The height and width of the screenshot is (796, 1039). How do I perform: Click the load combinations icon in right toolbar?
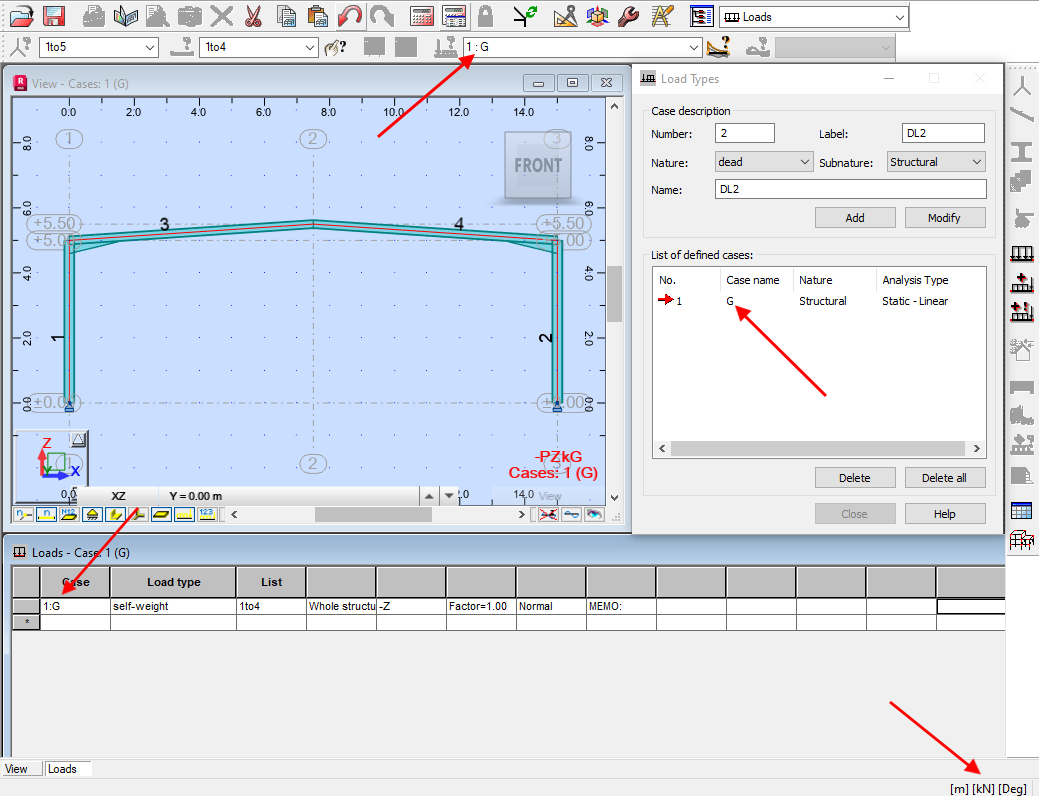coord(1022,312)
